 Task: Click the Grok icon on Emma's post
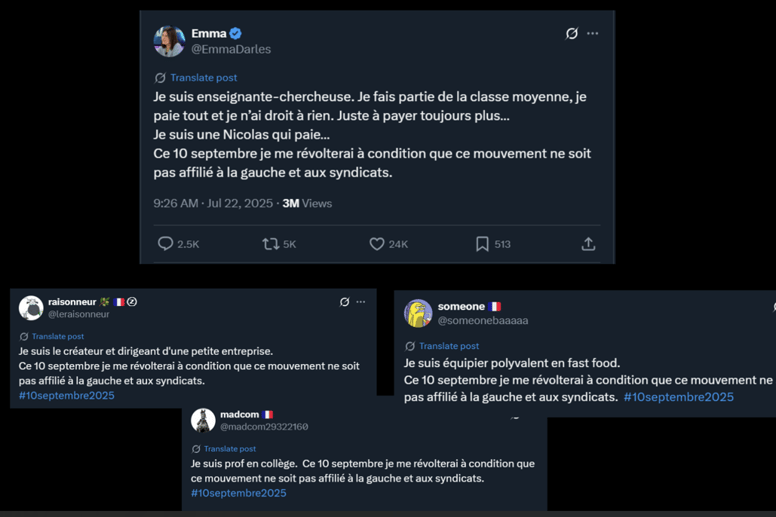(571, 33)
